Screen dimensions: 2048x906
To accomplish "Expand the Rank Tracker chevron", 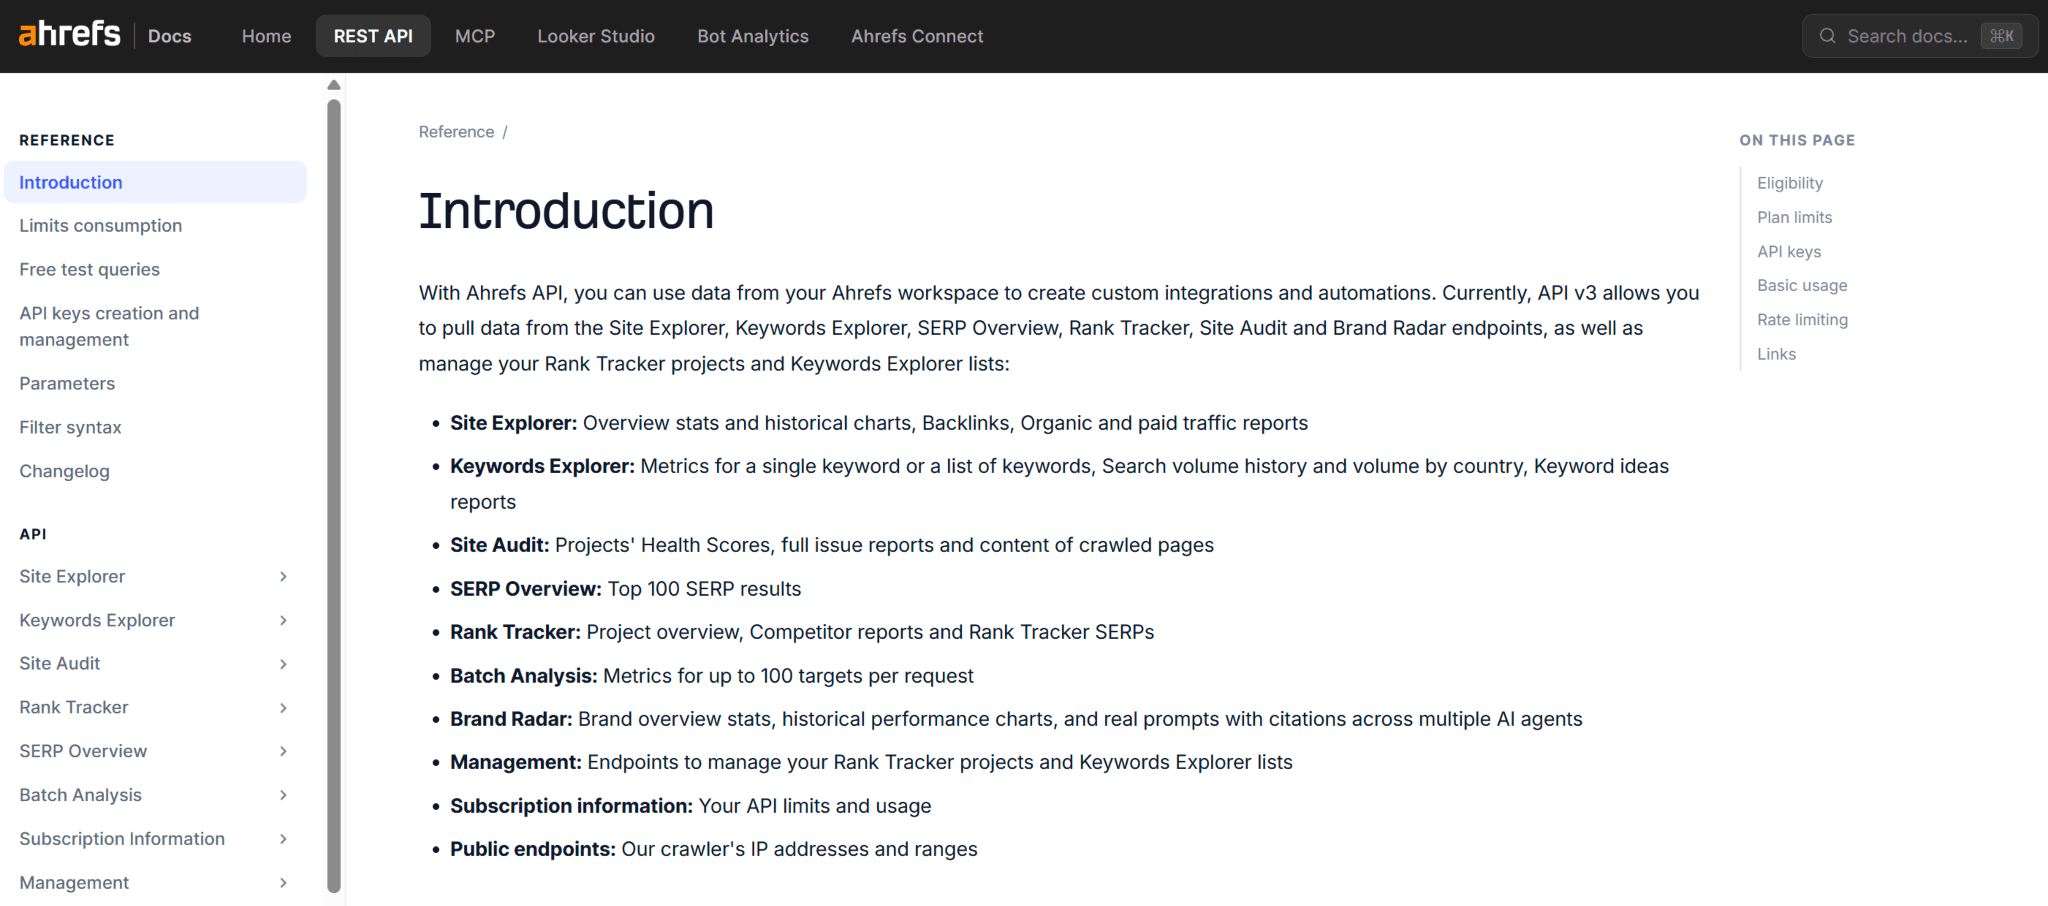I will (283, 708).
